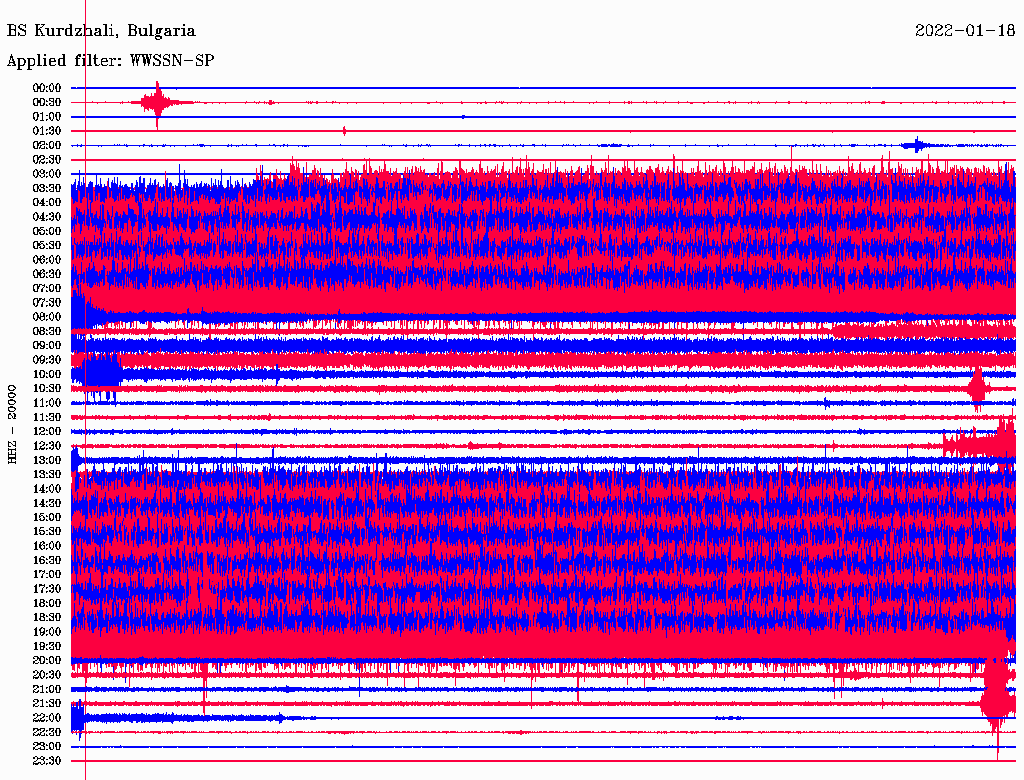Select the 03:00 time label
Image resolution: width=1024 pixels, height=780 pixels.
[47, 174]
